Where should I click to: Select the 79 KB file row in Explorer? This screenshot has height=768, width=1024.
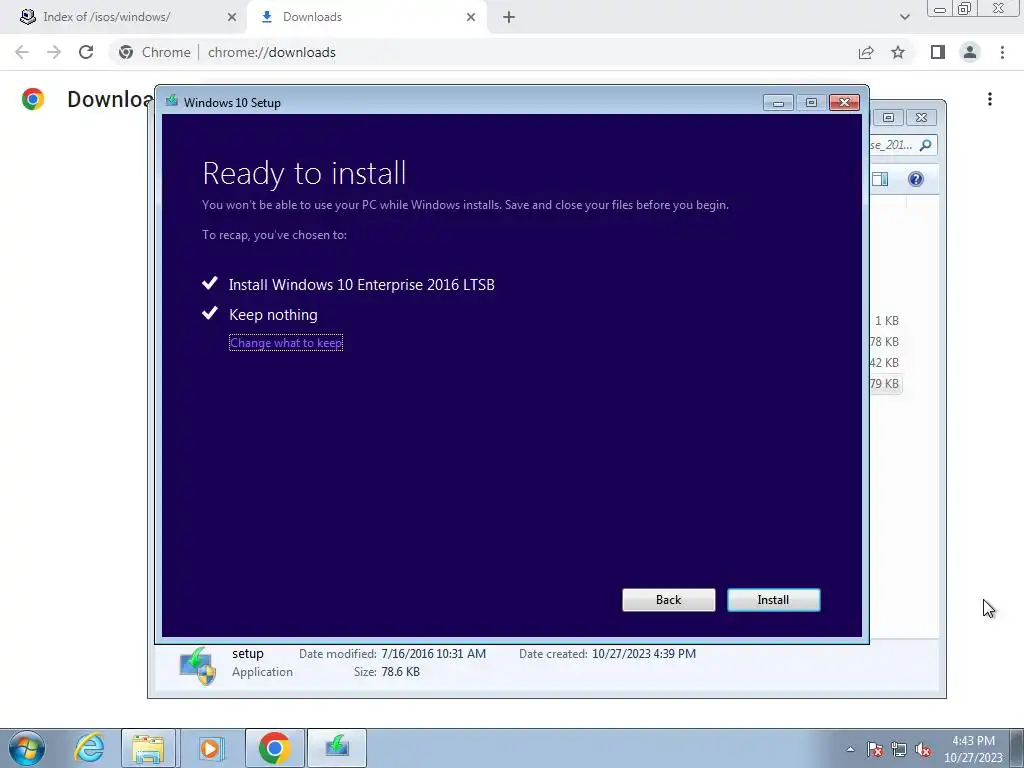[x=885, y=383]
